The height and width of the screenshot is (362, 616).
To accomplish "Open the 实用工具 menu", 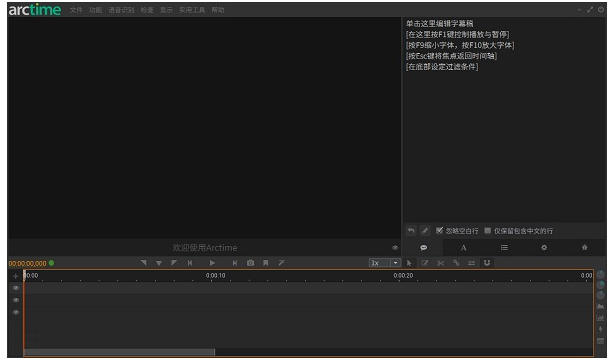I will [192, 10].
